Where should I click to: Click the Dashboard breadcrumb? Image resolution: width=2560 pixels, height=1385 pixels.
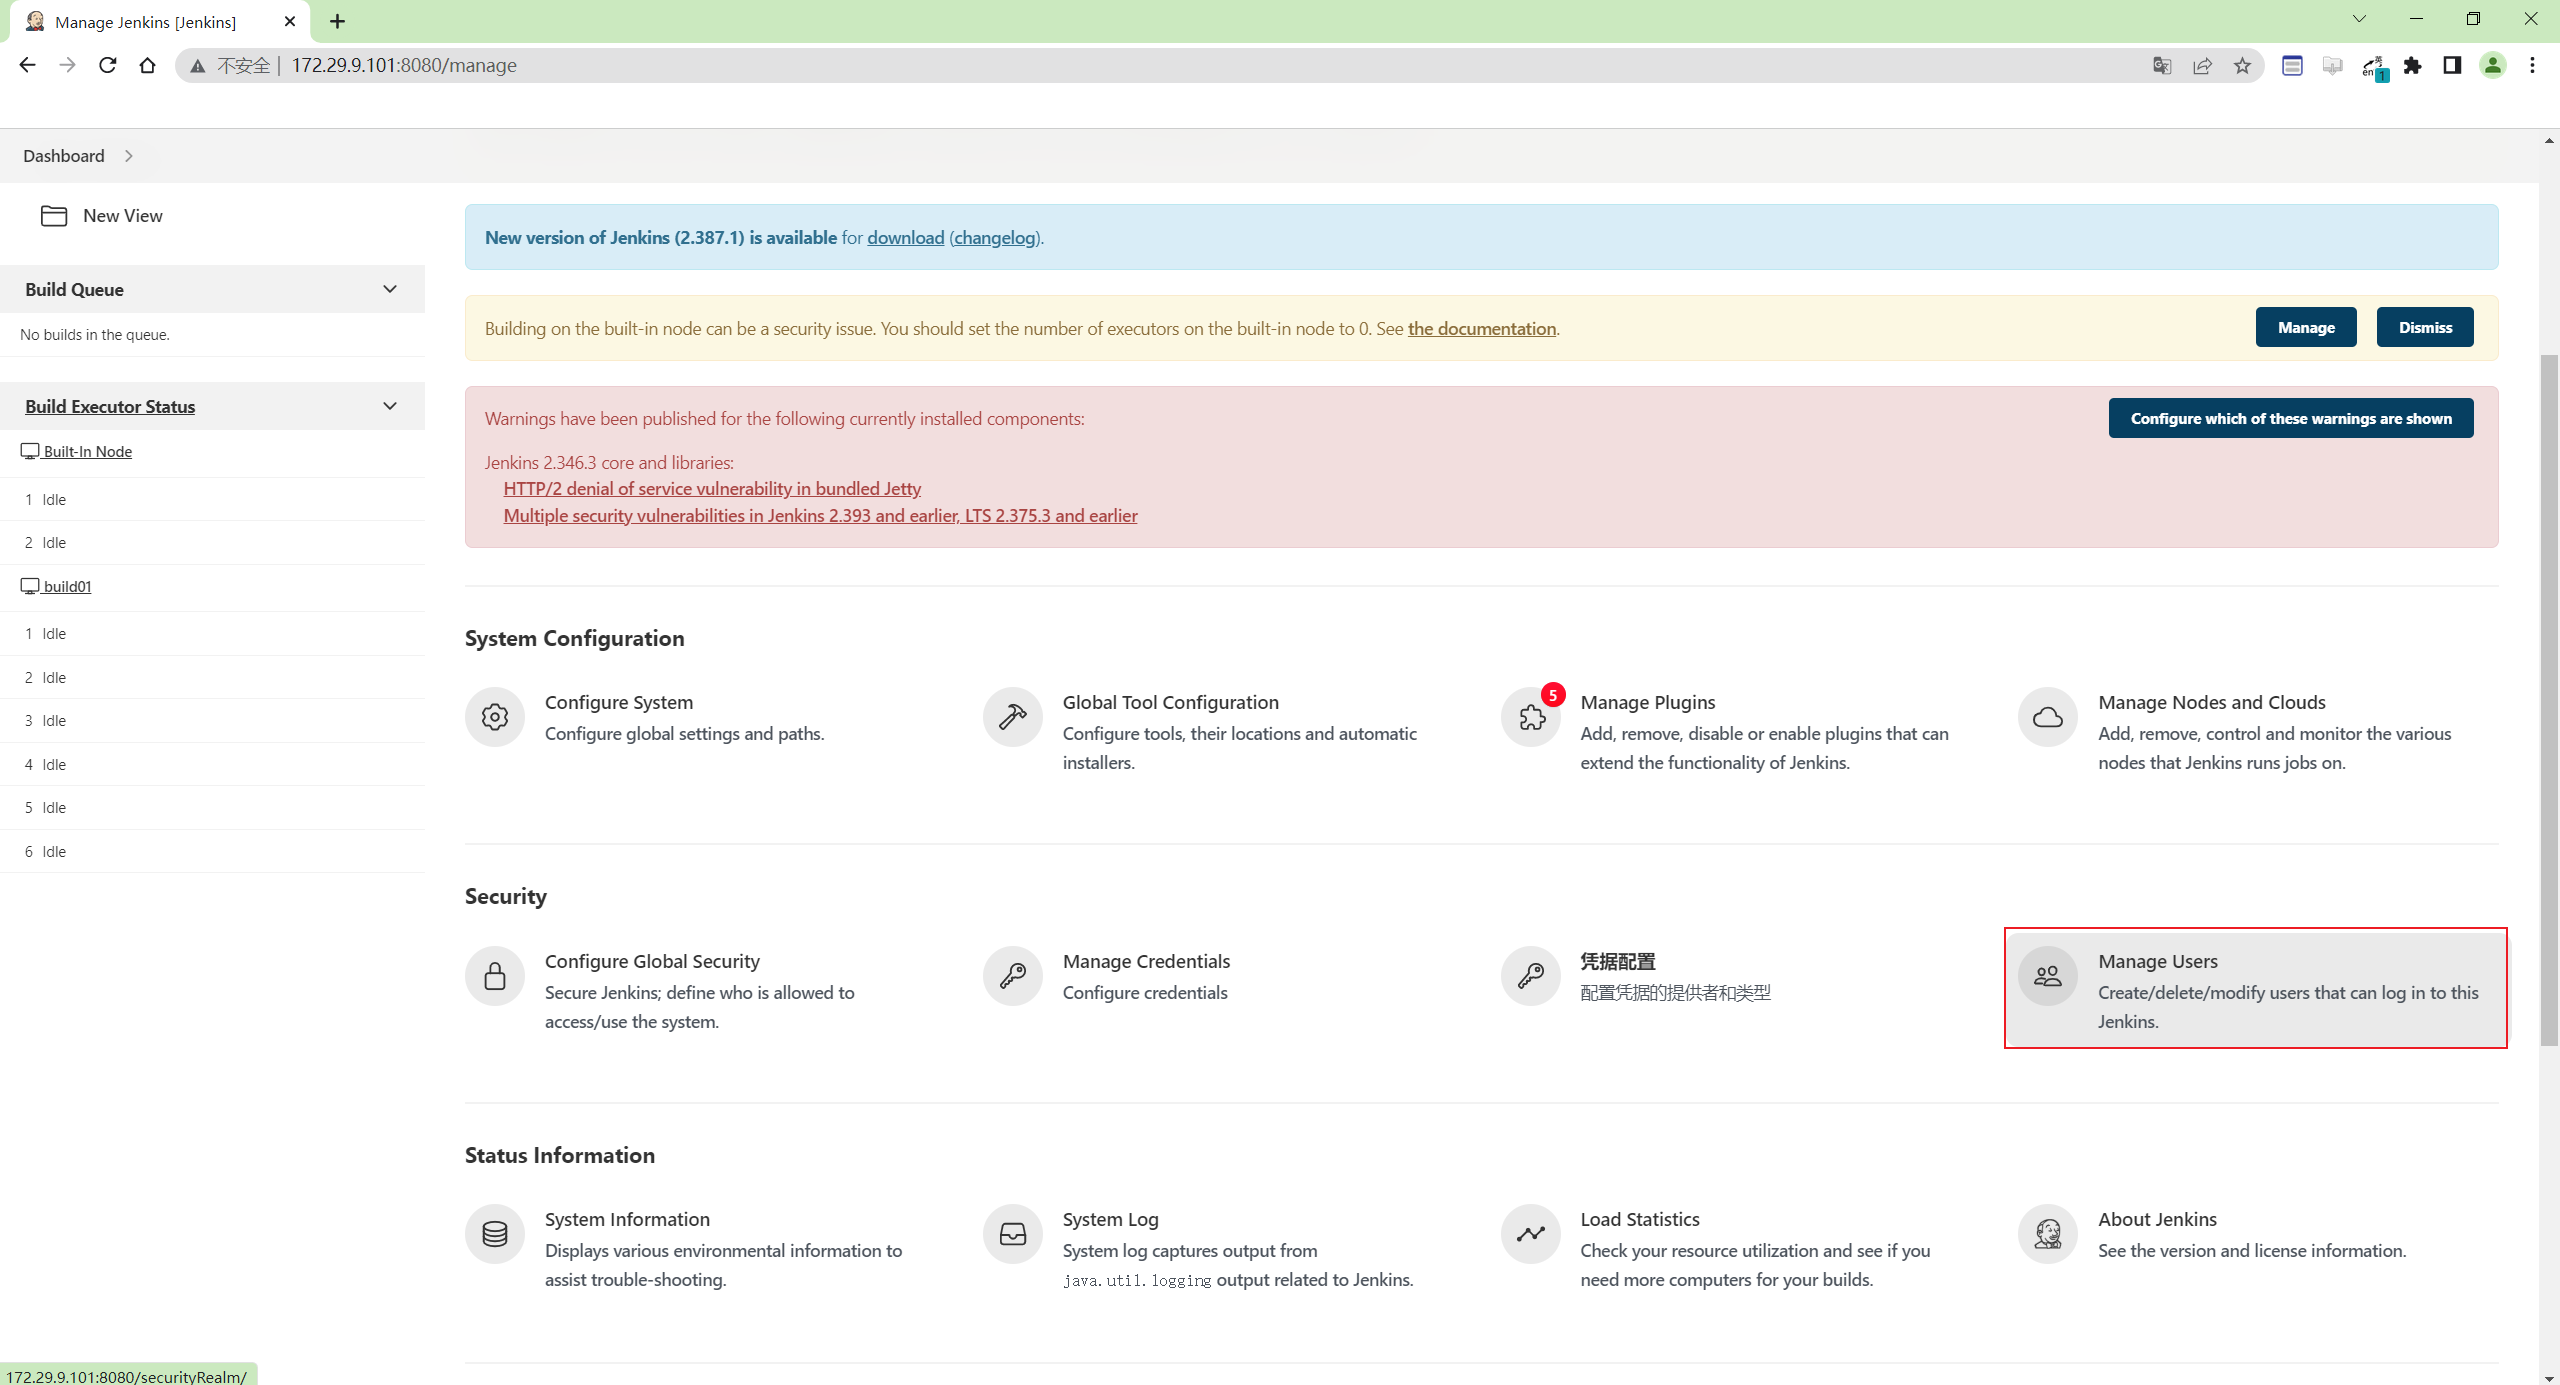tap(64, 156)
